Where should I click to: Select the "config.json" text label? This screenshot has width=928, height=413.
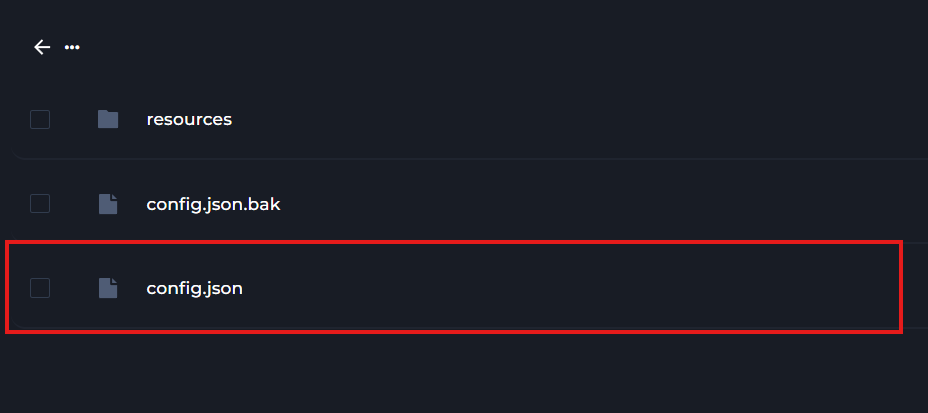194,288
